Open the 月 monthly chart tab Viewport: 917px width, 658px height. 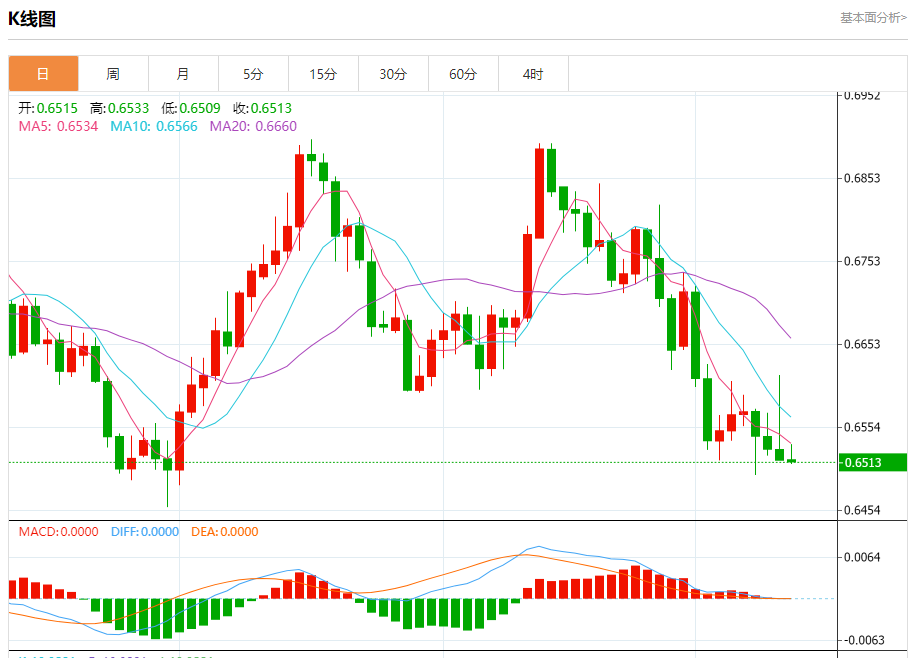[184, 74]
